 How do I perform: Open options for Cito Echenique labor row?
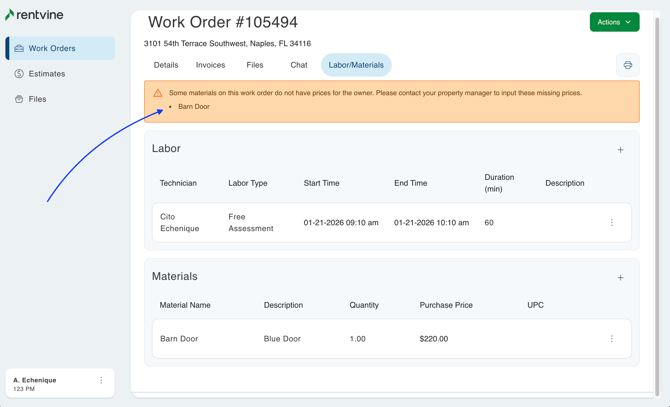point(612,223)
